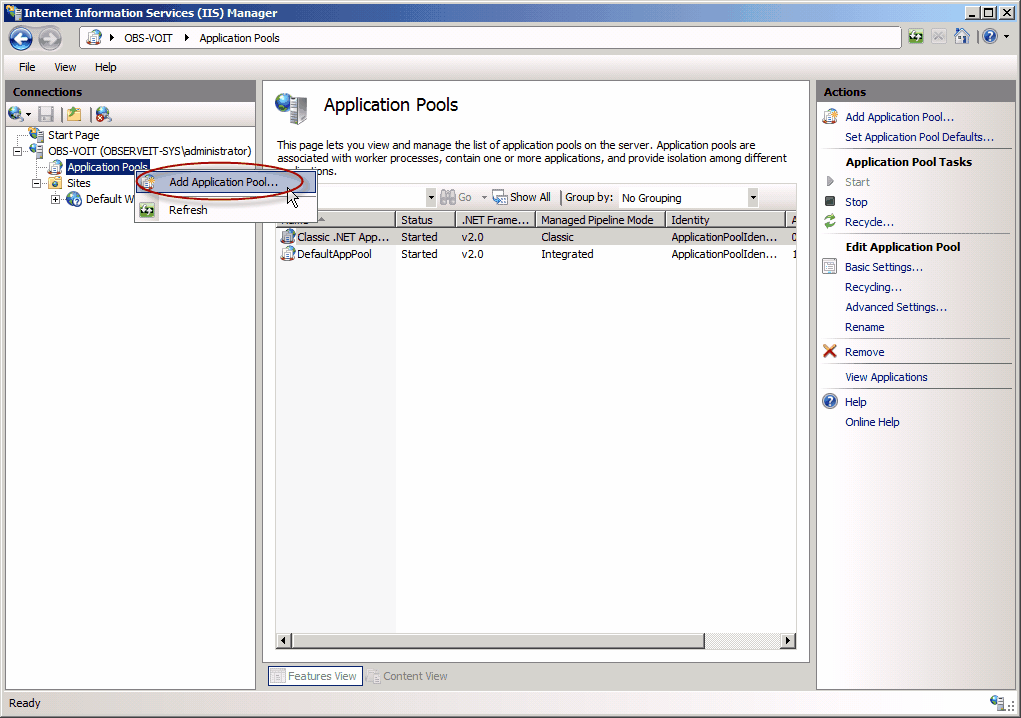Click the horizontal scrollbar right arrow

pos(788,640)
